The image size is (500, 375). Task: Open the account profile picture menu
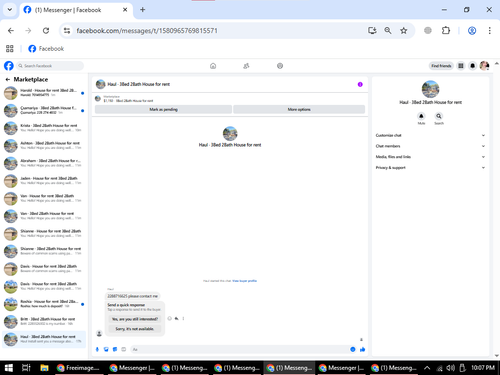(x=484, y=66)
